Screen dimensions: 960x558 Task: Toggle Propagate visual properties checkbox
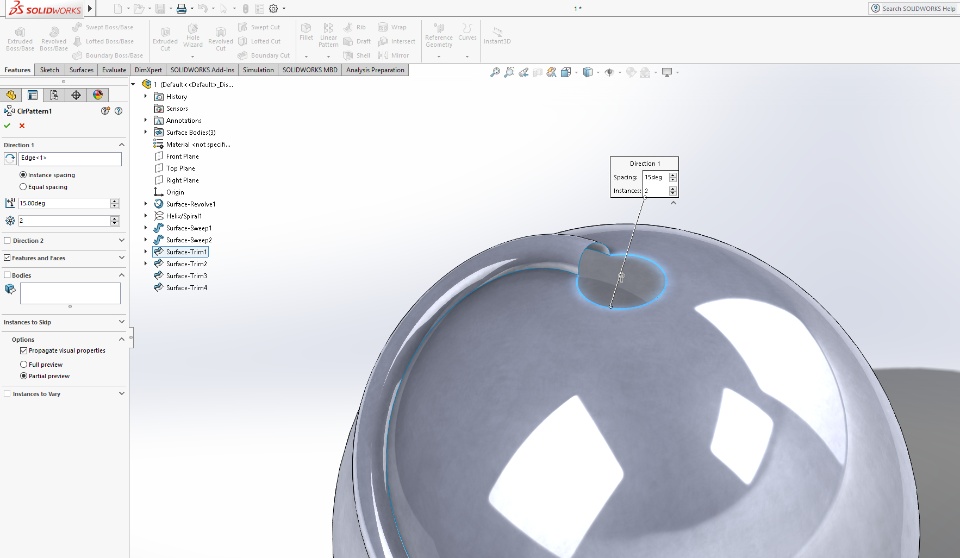(x=23, y=350)
